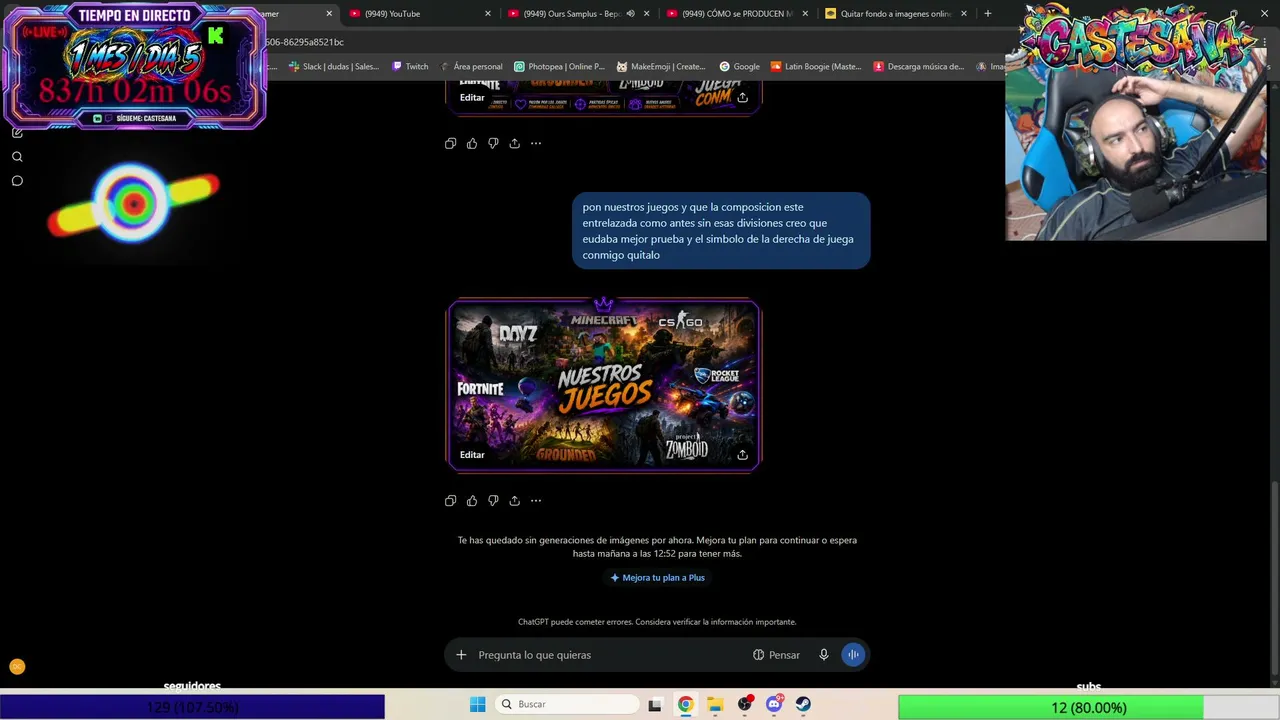The width and height of the screenshot is (1280, 720).
Task: Close the 'Quitar fondo a imagenes' tab
Action: (x=964, y=13)
